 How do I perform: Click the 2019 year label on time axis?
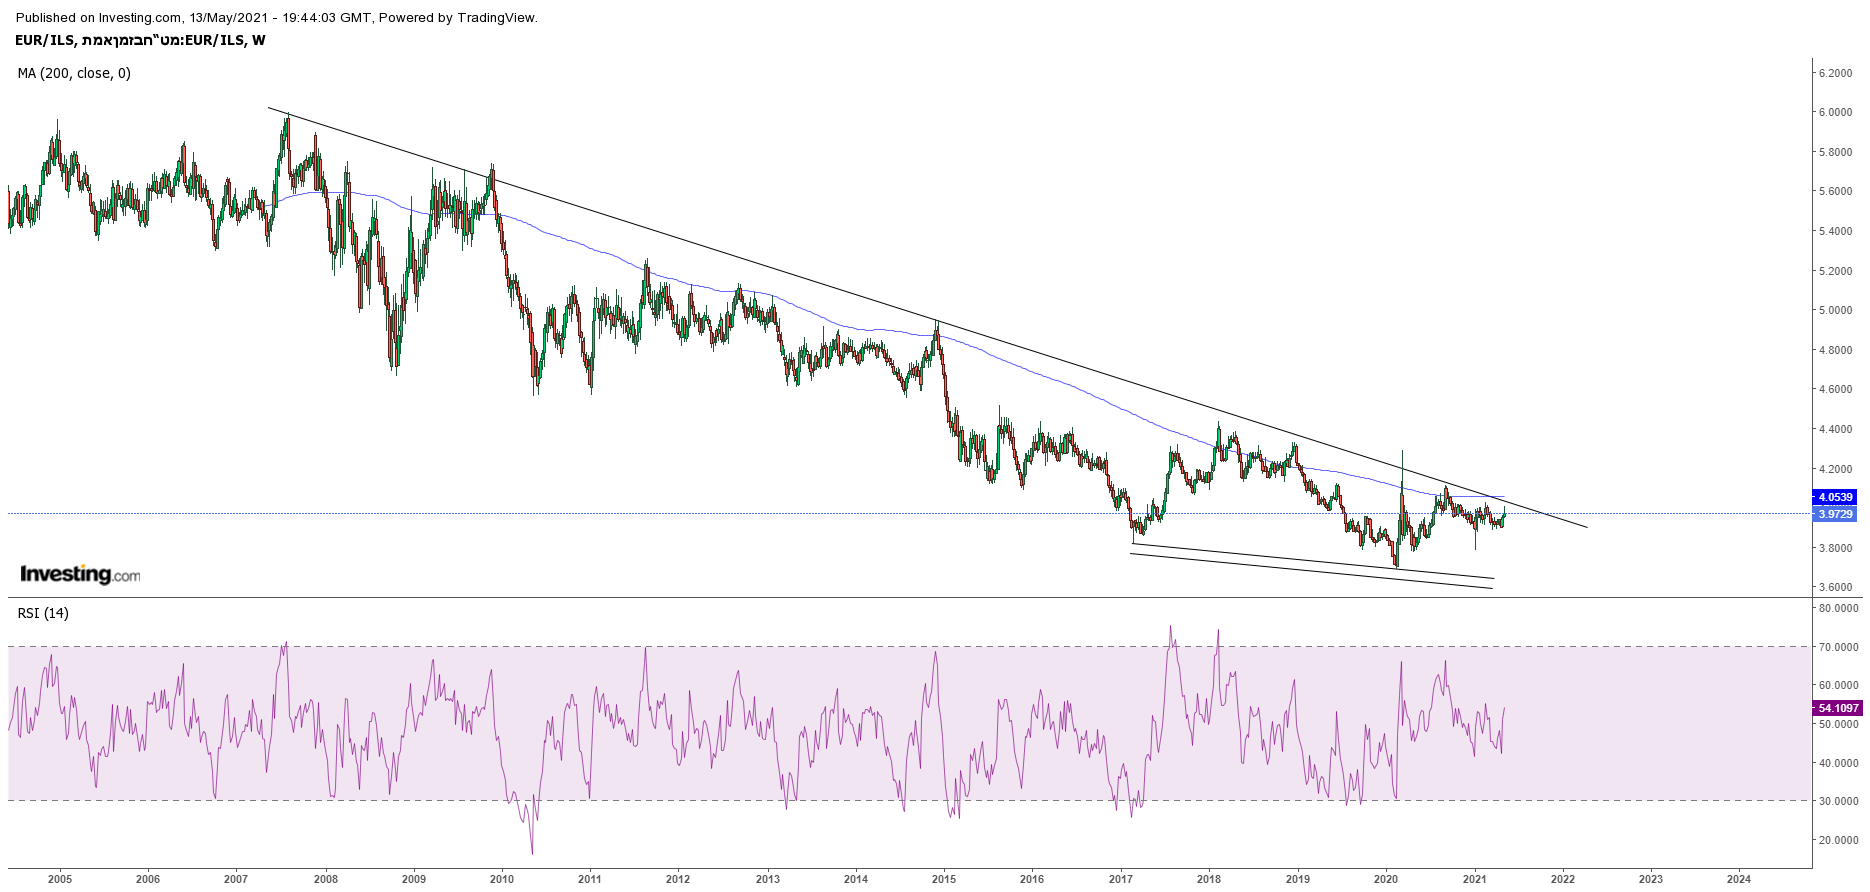pyautogui.click(x=1298, y=879)
